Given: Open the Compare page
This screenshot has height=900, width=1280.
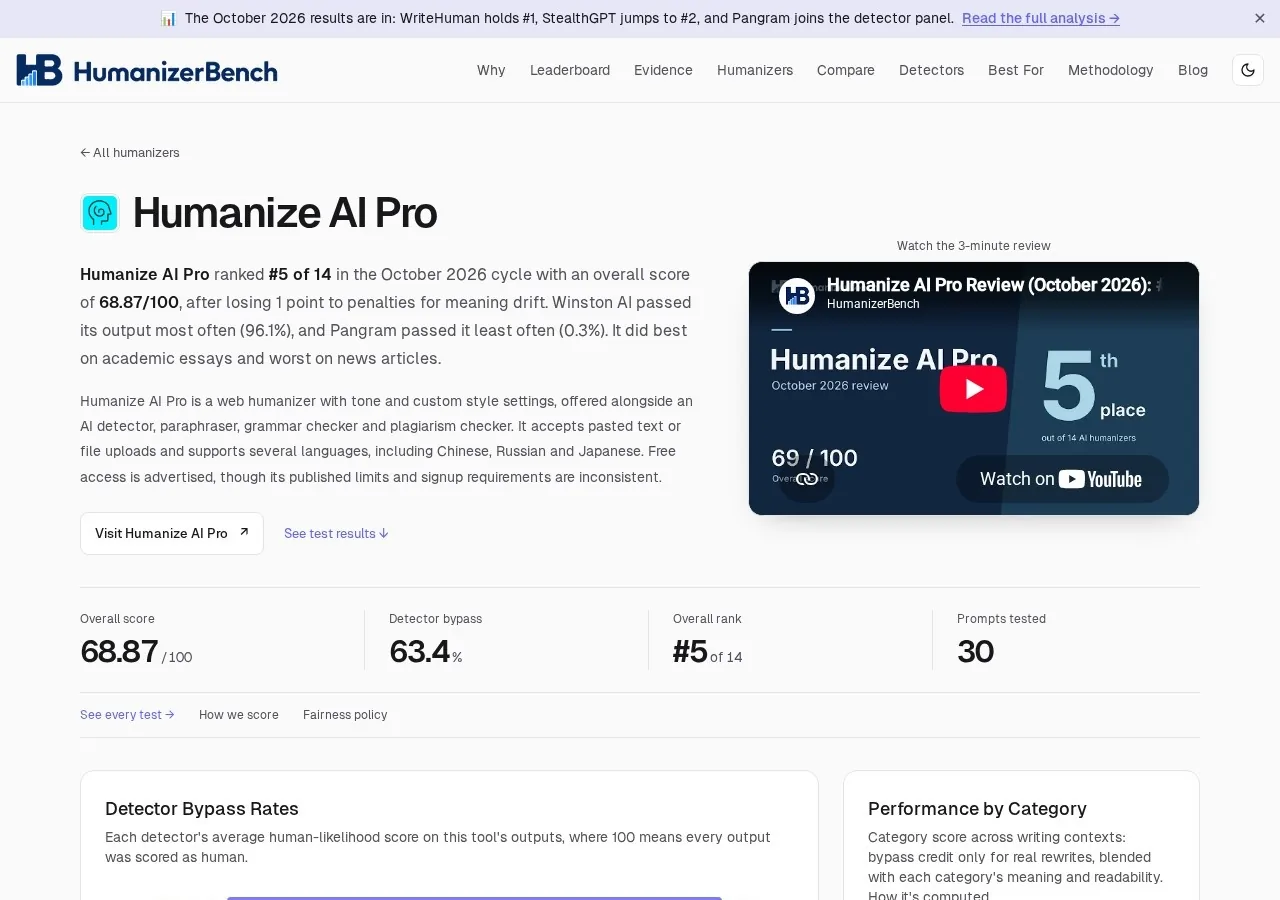Looking at the screenshot, I should [x=846, y=70].
